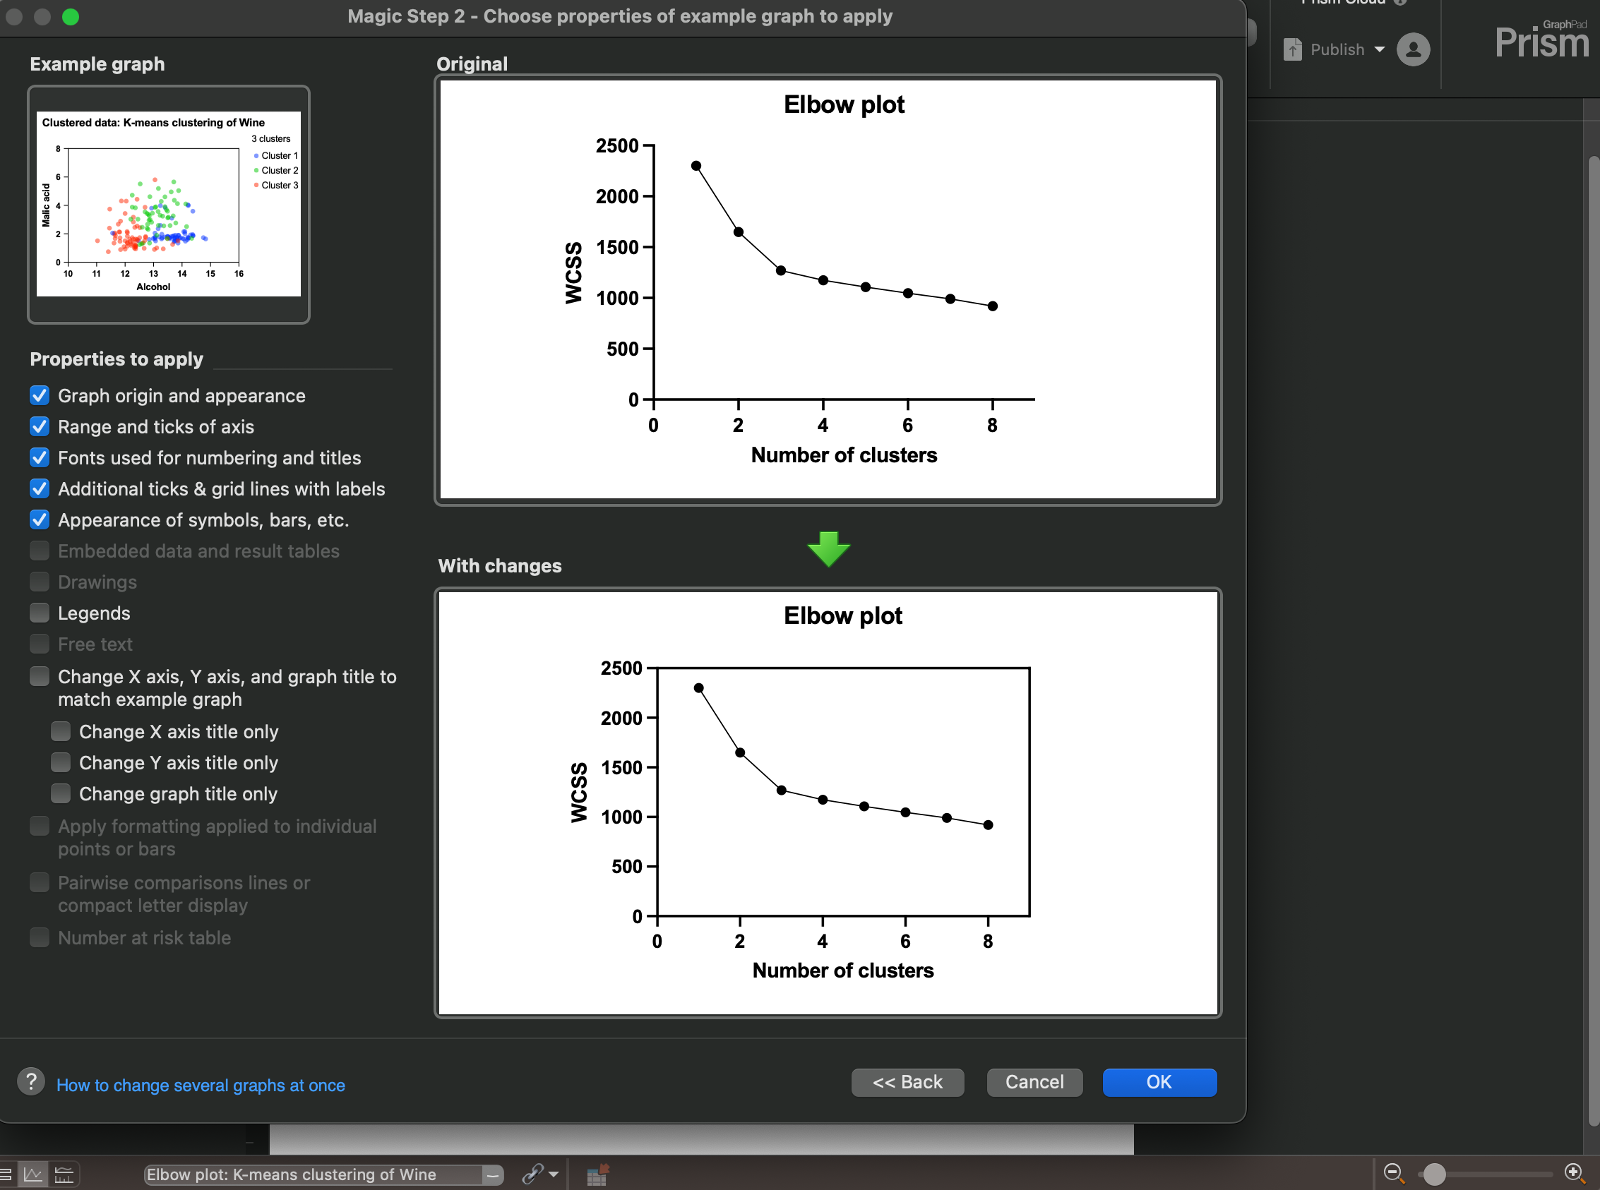
Task: Uncheck Graph origin and appearance
Action: pos(40,395)
